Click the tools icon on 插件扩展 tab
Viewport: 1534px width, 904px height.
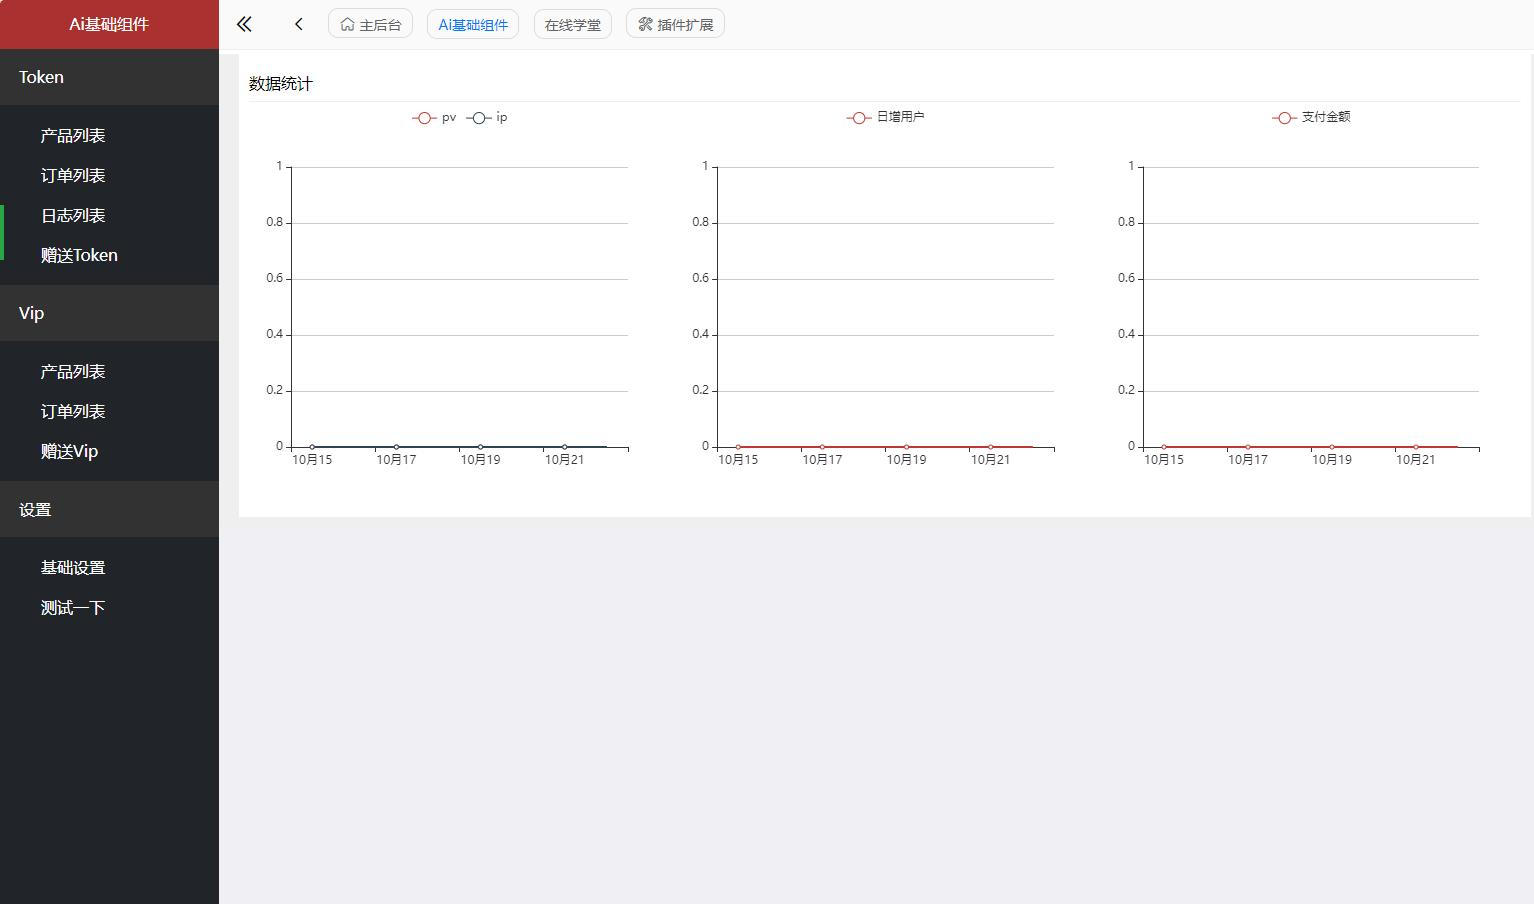click(x=645, y=23)
